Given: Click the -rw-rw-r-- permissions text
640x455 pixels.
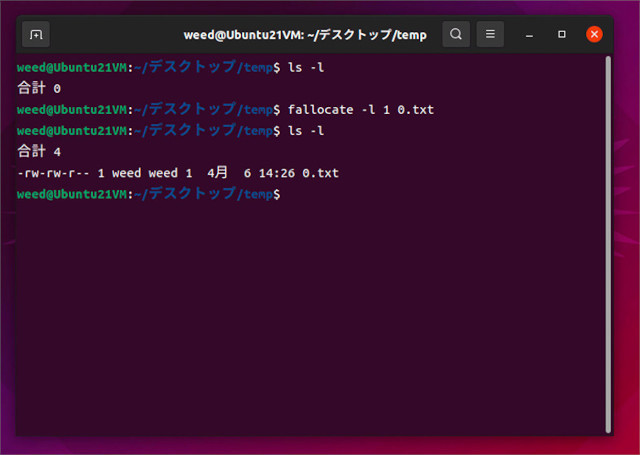Looking at the screenshot, I should point(53,173).
